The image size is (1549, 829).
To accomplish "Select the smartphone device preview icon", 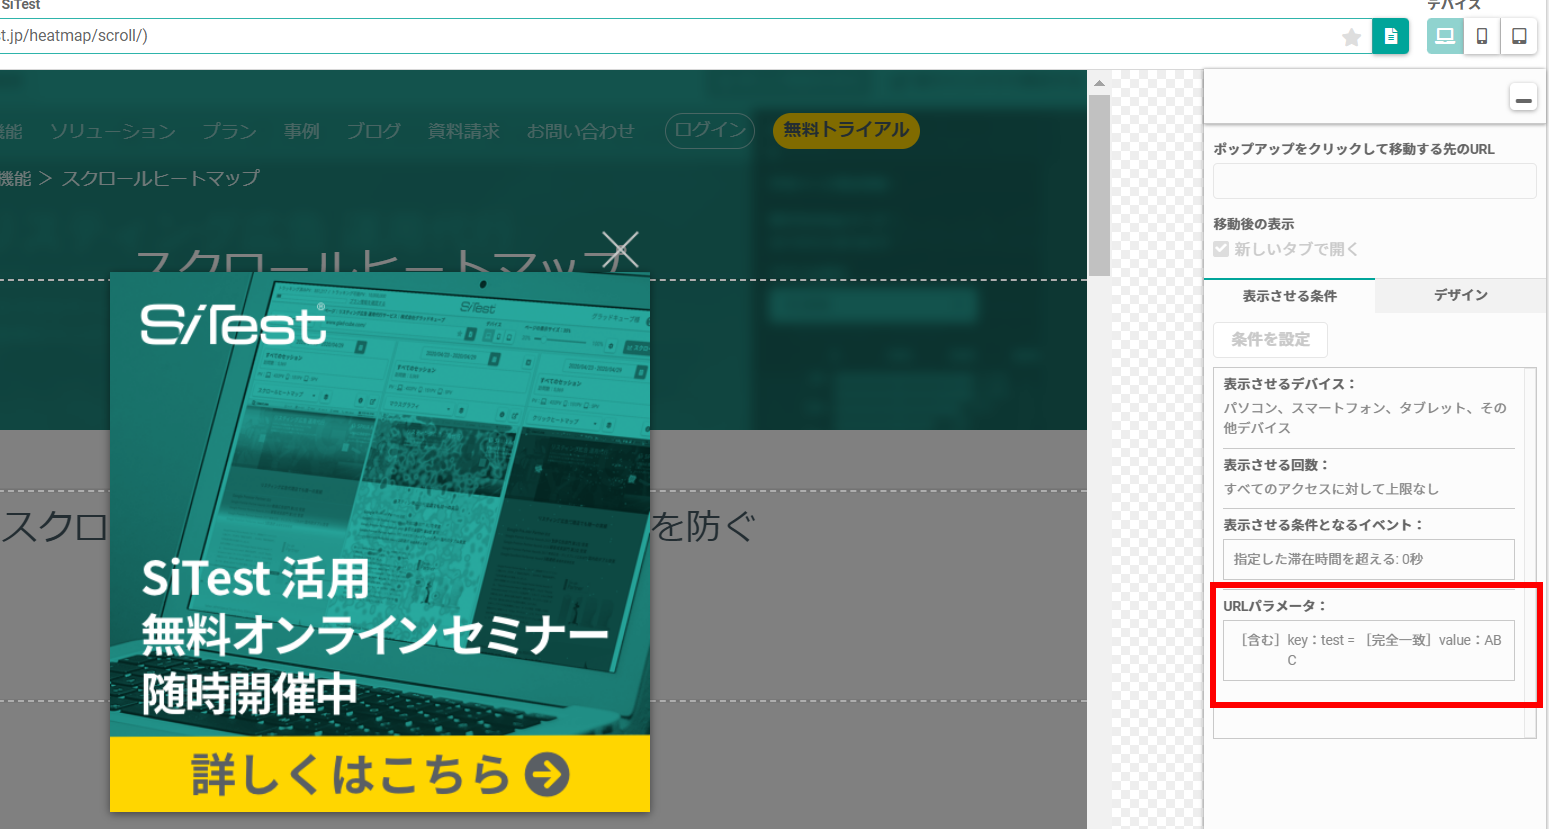I will 1482,36.
